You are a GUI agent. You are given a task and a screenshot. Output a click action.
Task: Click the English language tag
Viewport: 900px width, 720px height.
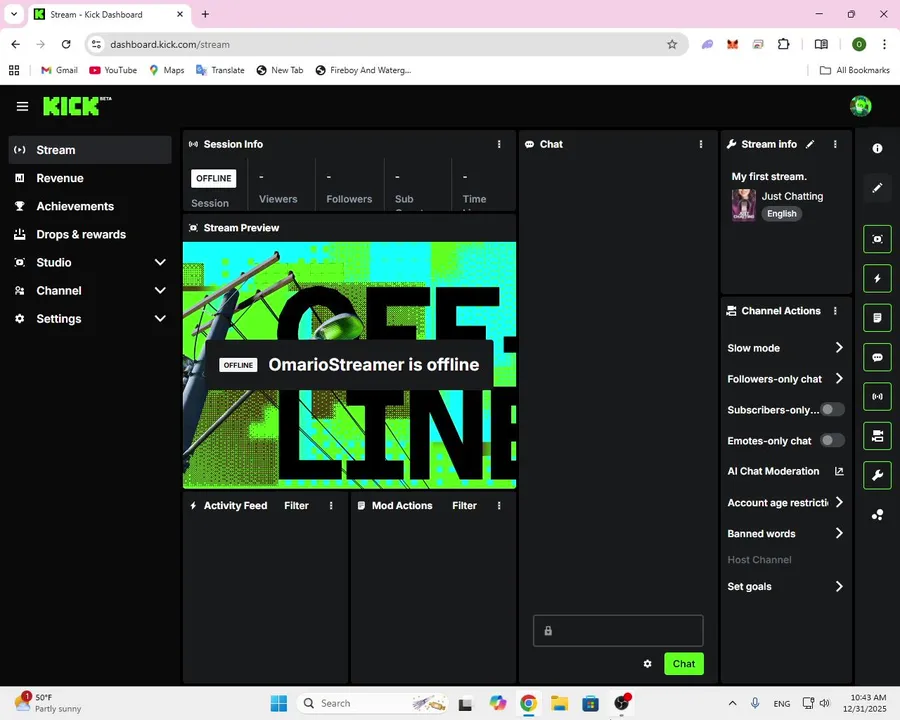pos(781,214)
